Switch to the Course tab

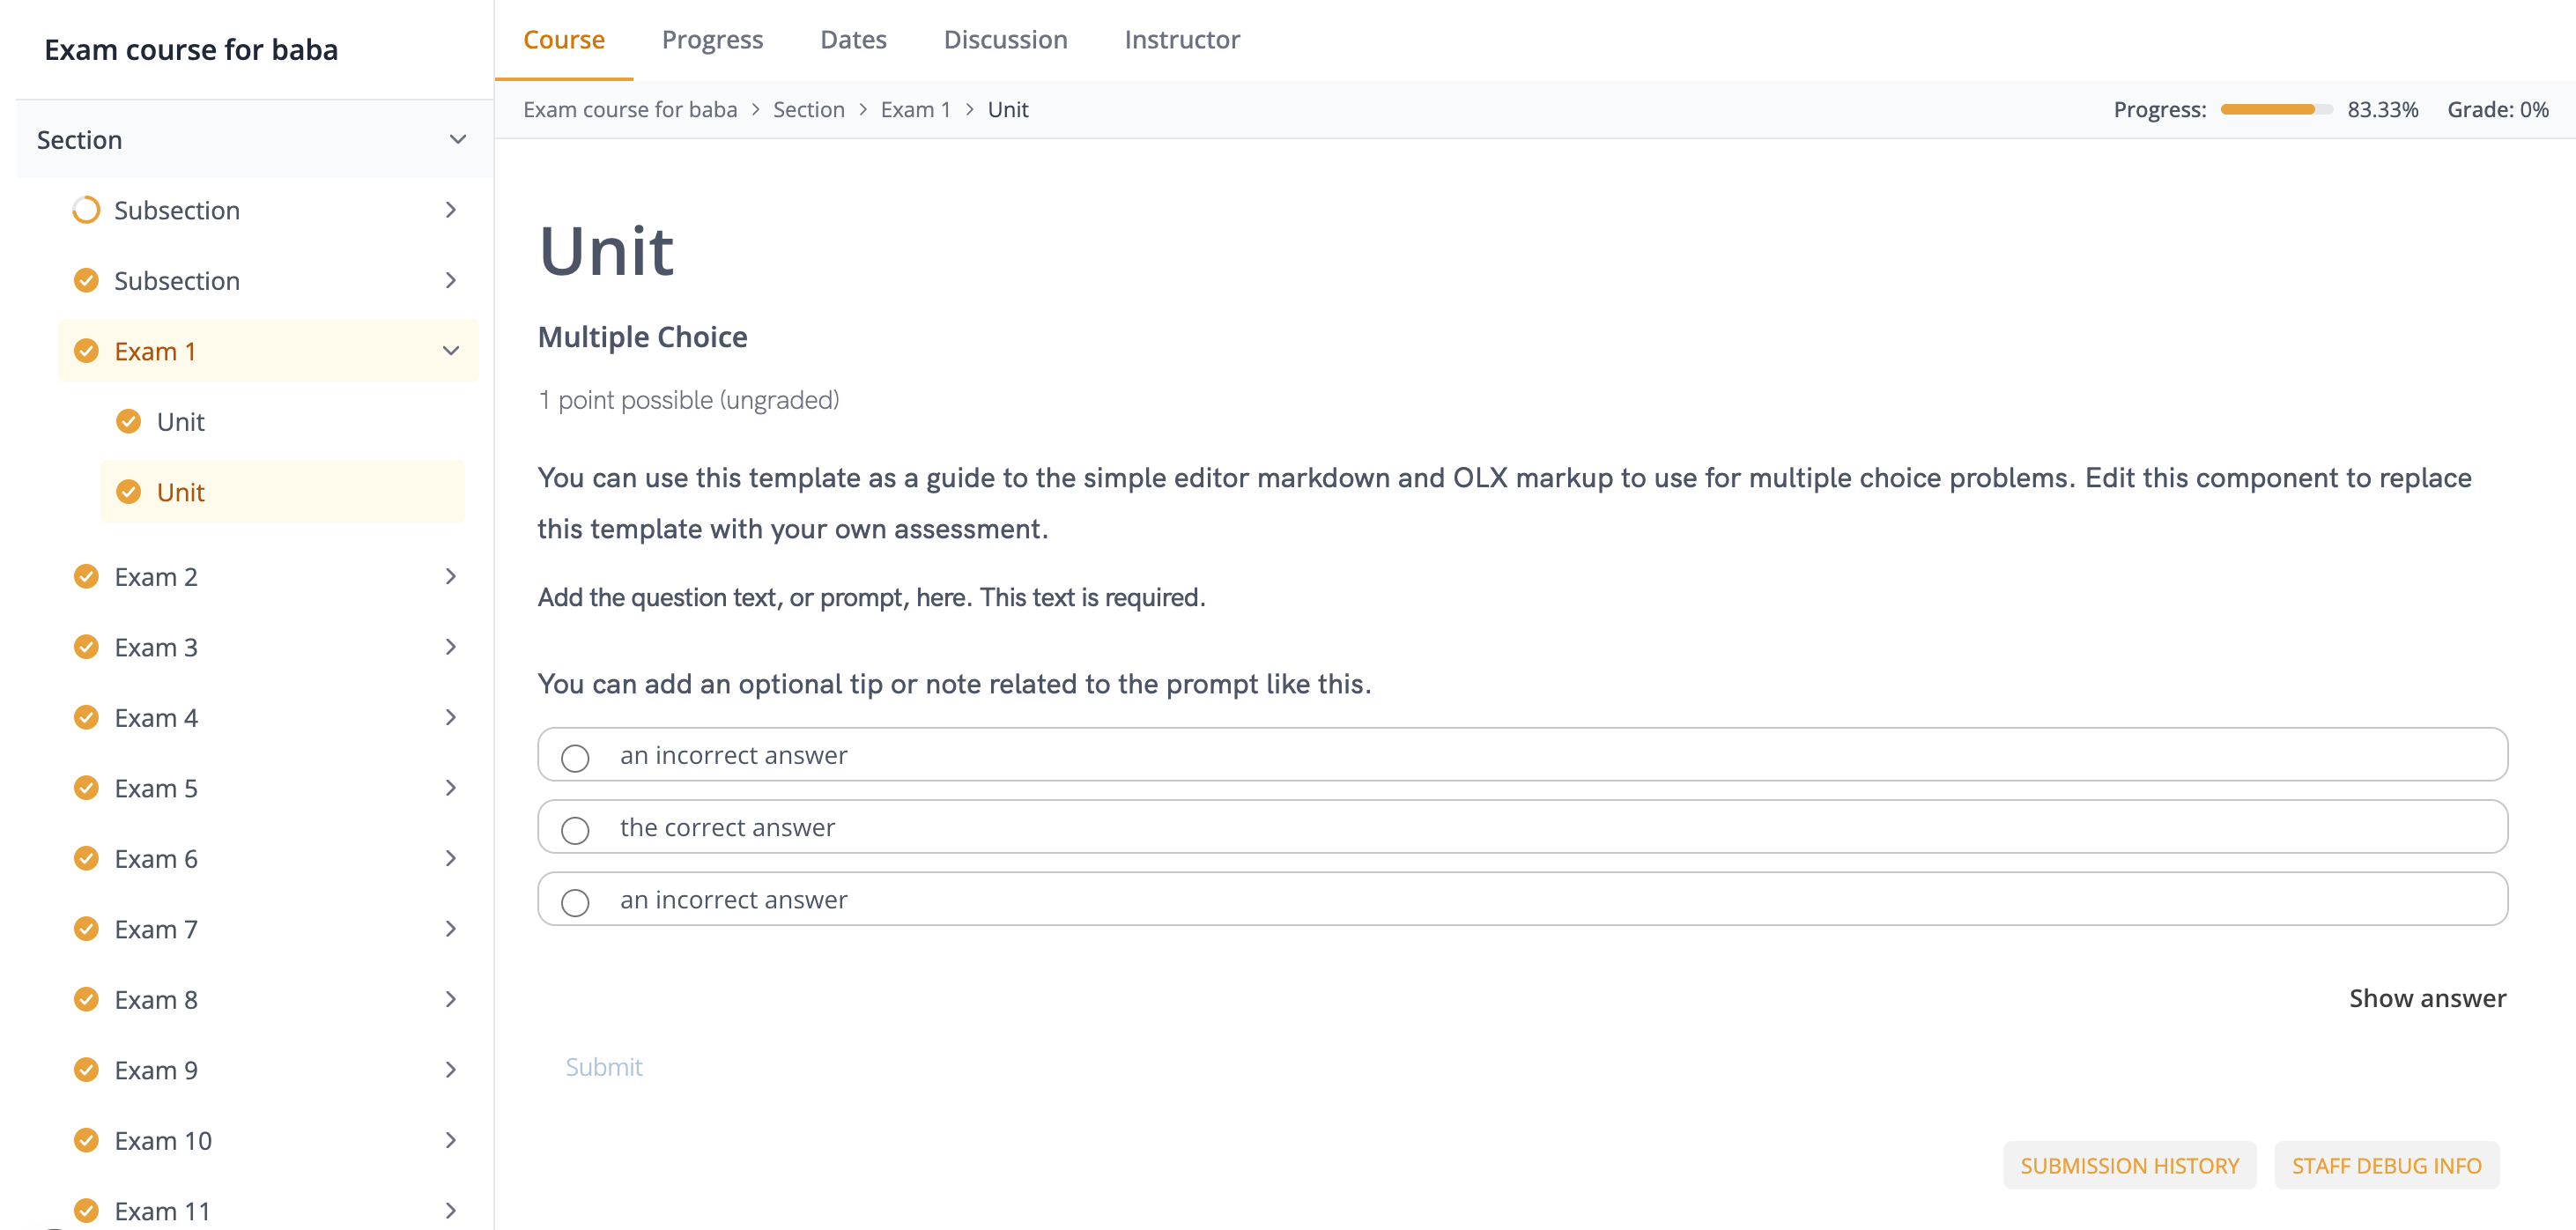coord(564,39)
